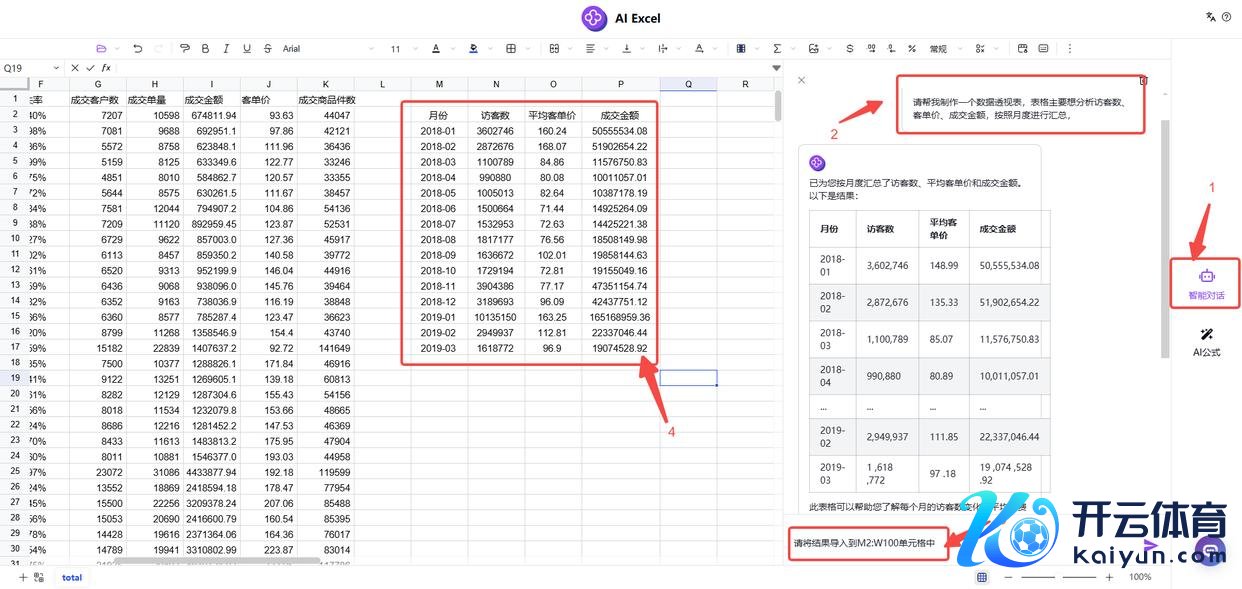1242x589 pixels.
Task: Click the fx insert function icon
Action: 106,68
